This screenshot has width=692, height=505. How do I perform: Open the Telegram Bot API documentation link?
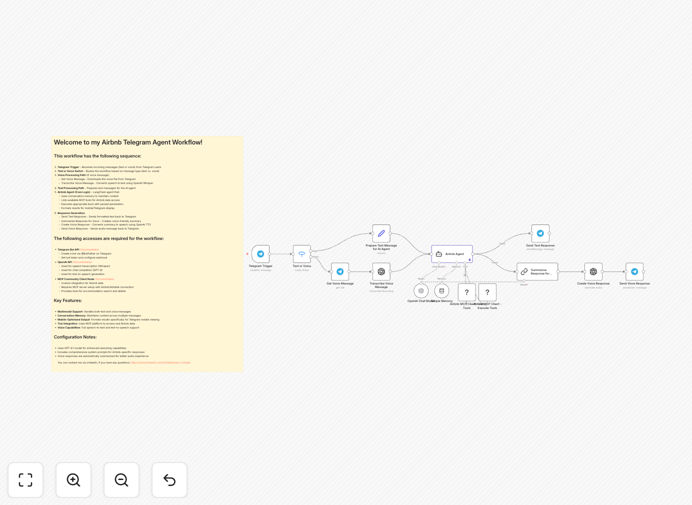pos(90,250)
